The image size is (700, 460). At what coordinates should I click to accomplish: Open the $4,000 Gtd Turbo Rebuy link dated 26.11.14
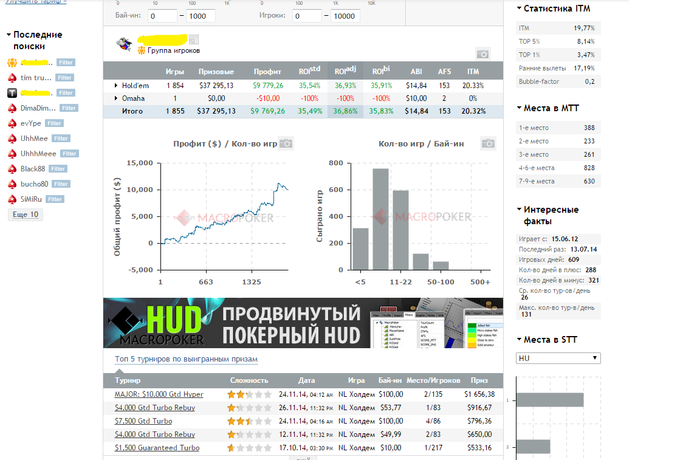[155, 408]
